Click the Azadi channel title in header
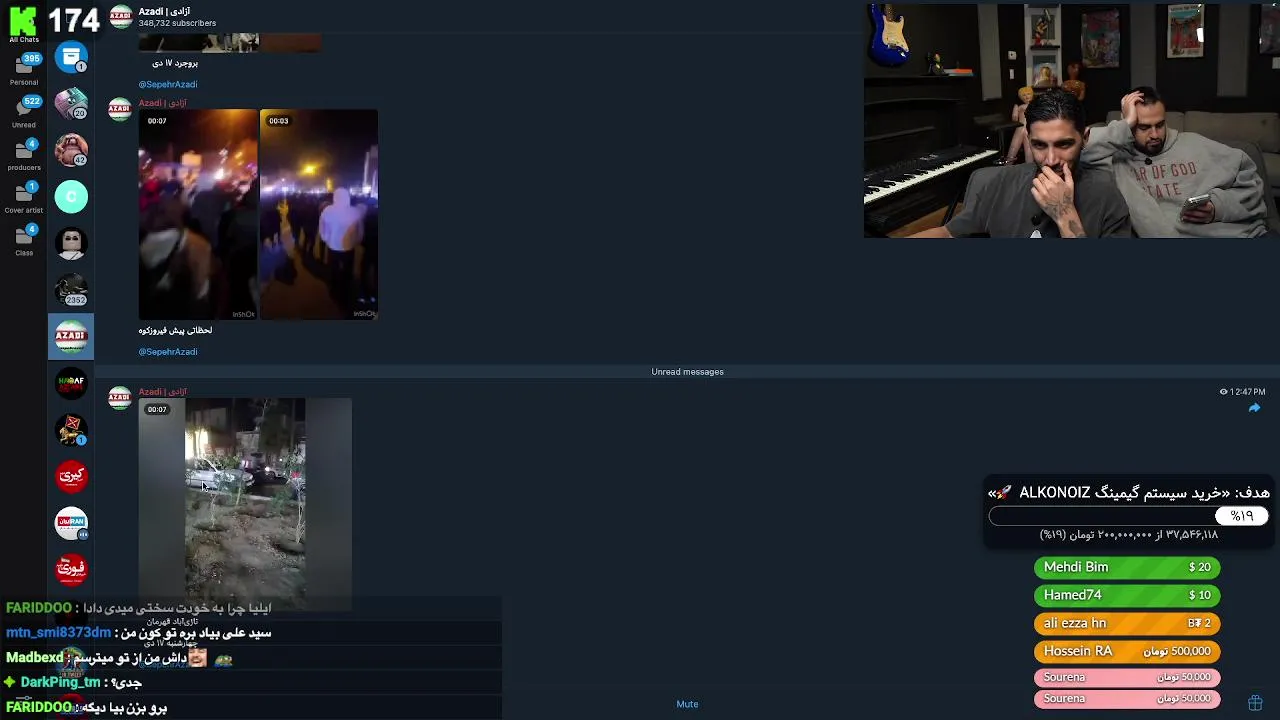The width and height of the screenshot is (1280, 720). 164,11
